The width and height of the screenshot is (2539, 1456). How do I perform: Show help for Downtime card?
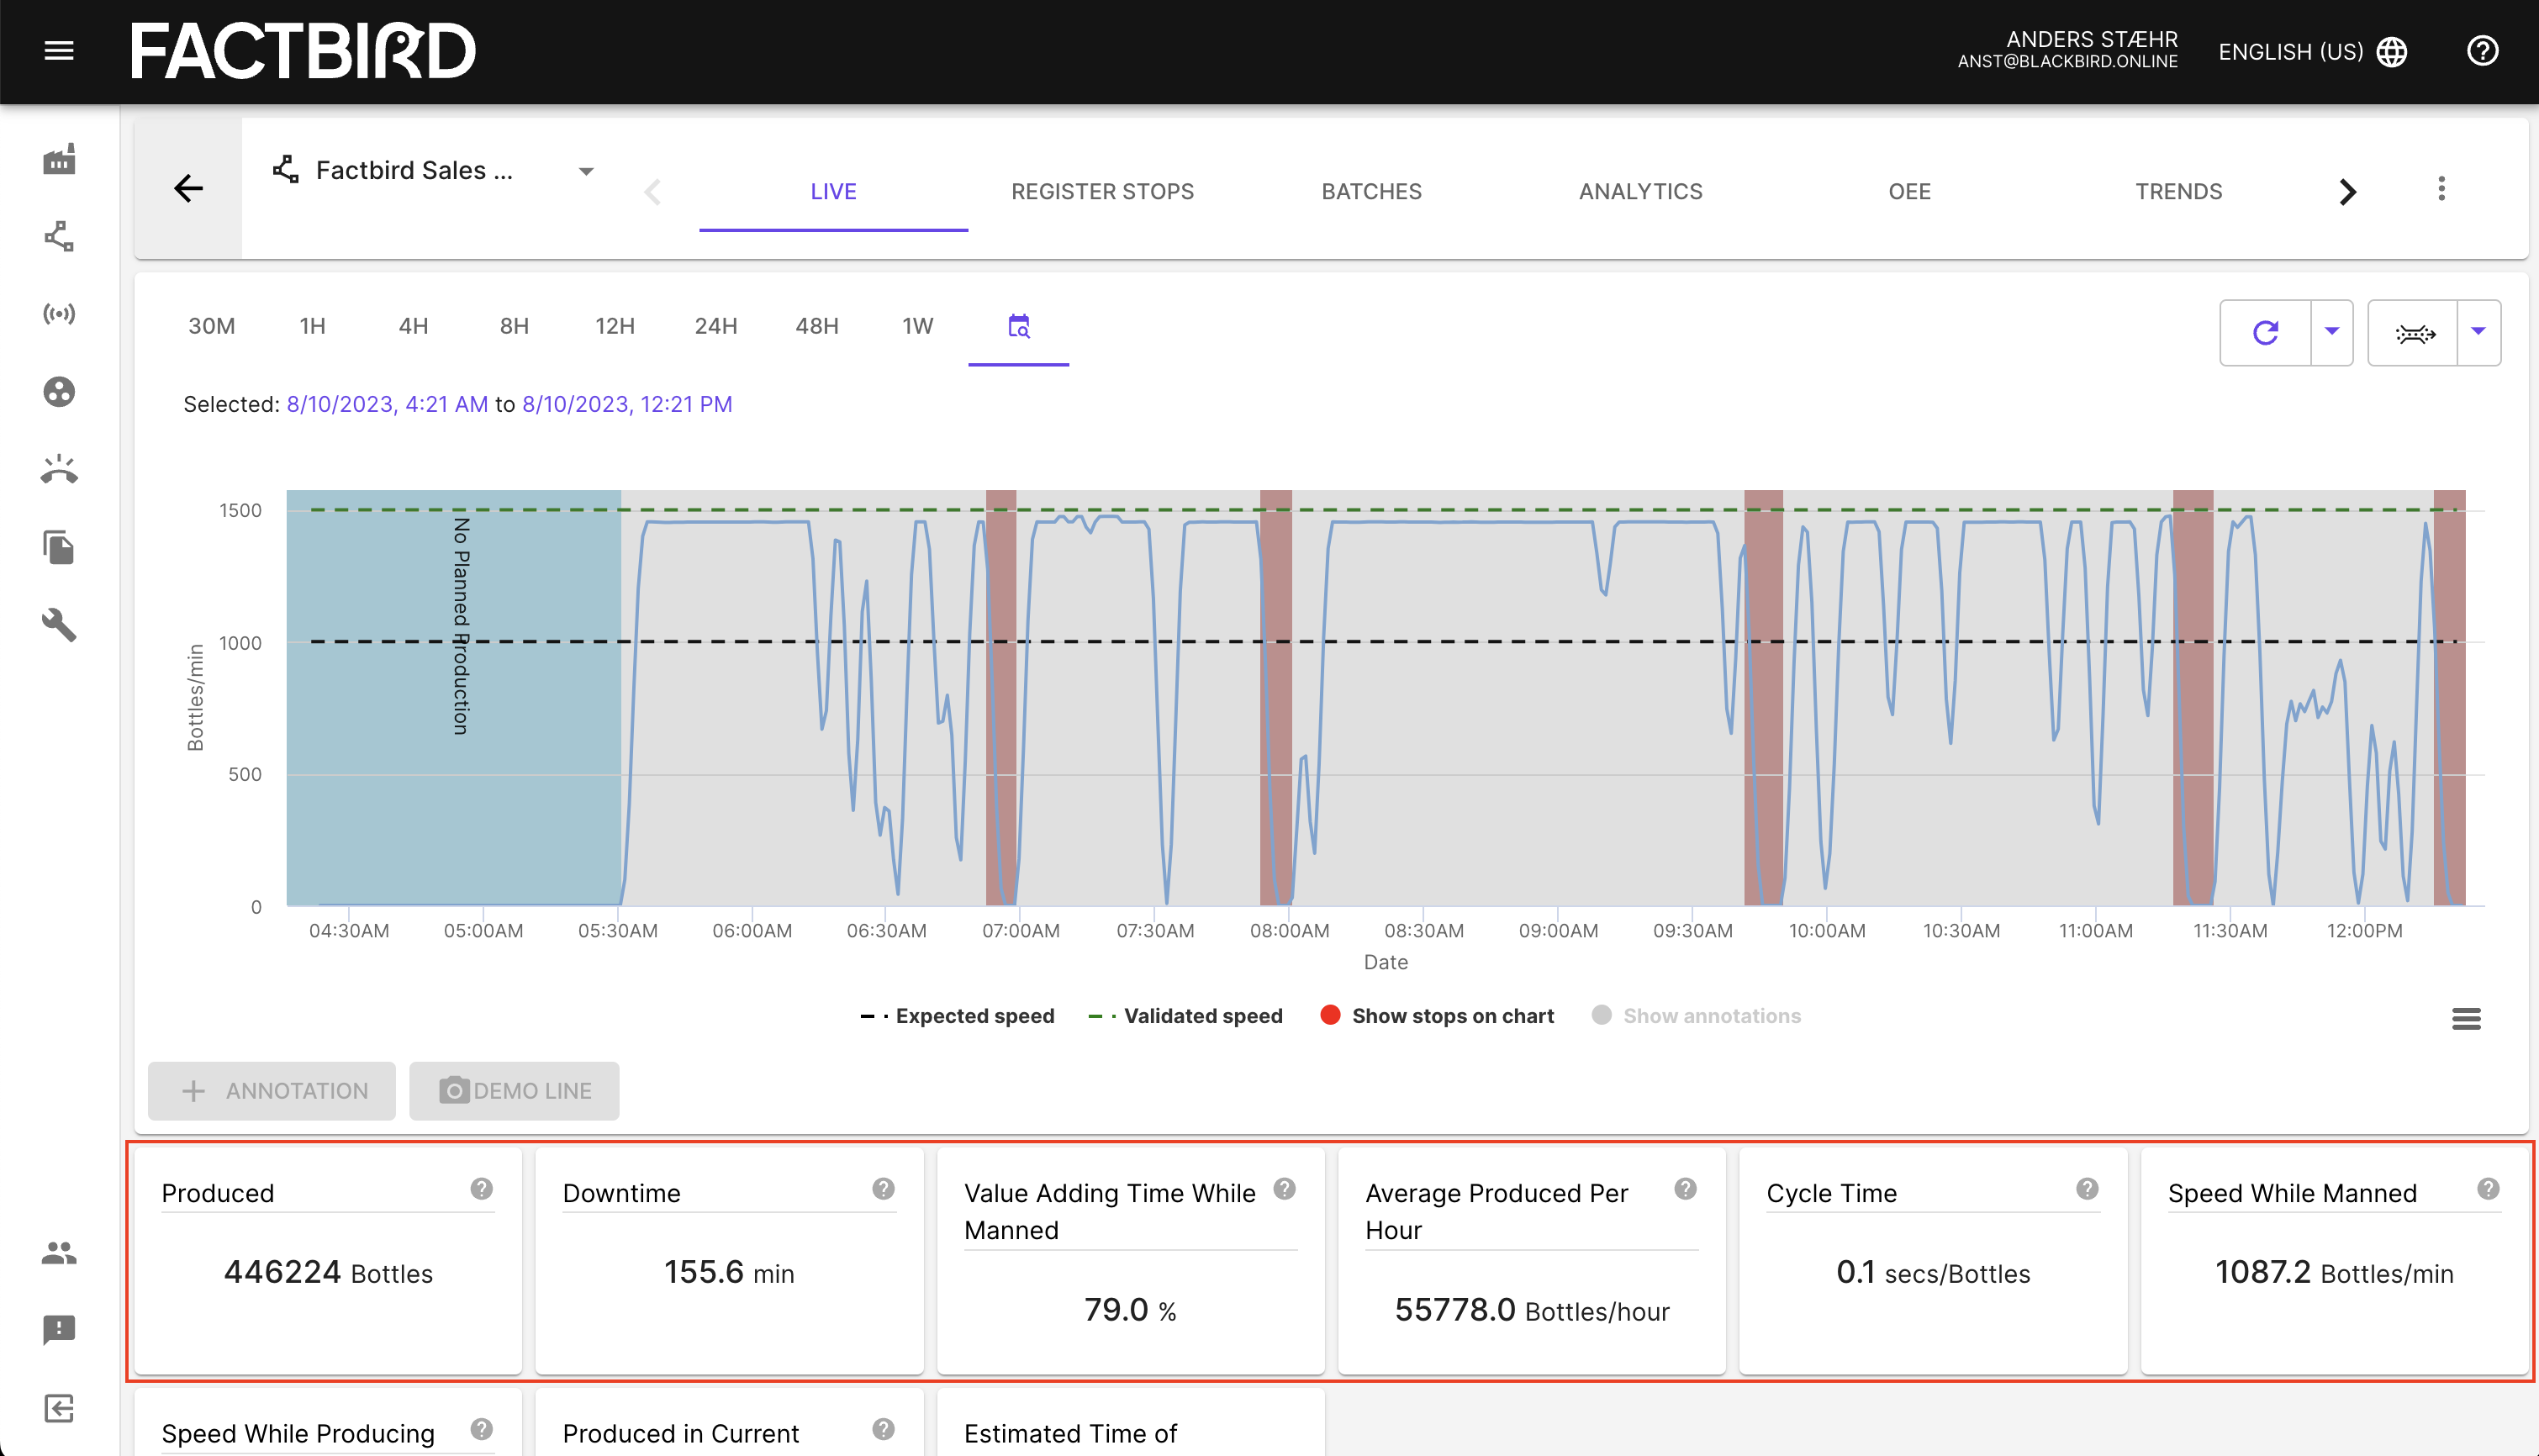pyautogui.click(x=883, y=1188)
